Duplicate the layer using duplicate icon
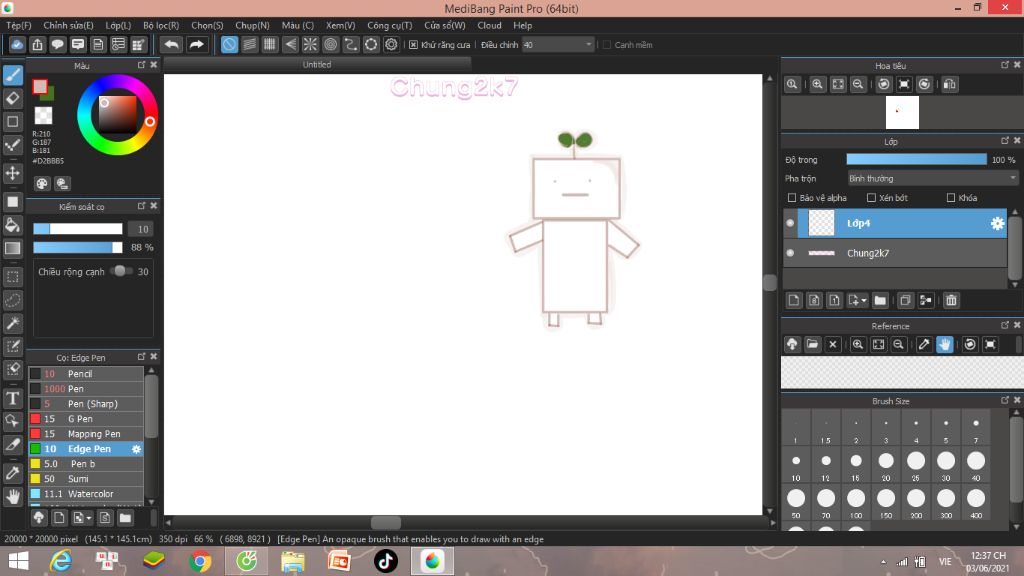The width and height of the screenshot is (1024, 576). coord(904,300)
